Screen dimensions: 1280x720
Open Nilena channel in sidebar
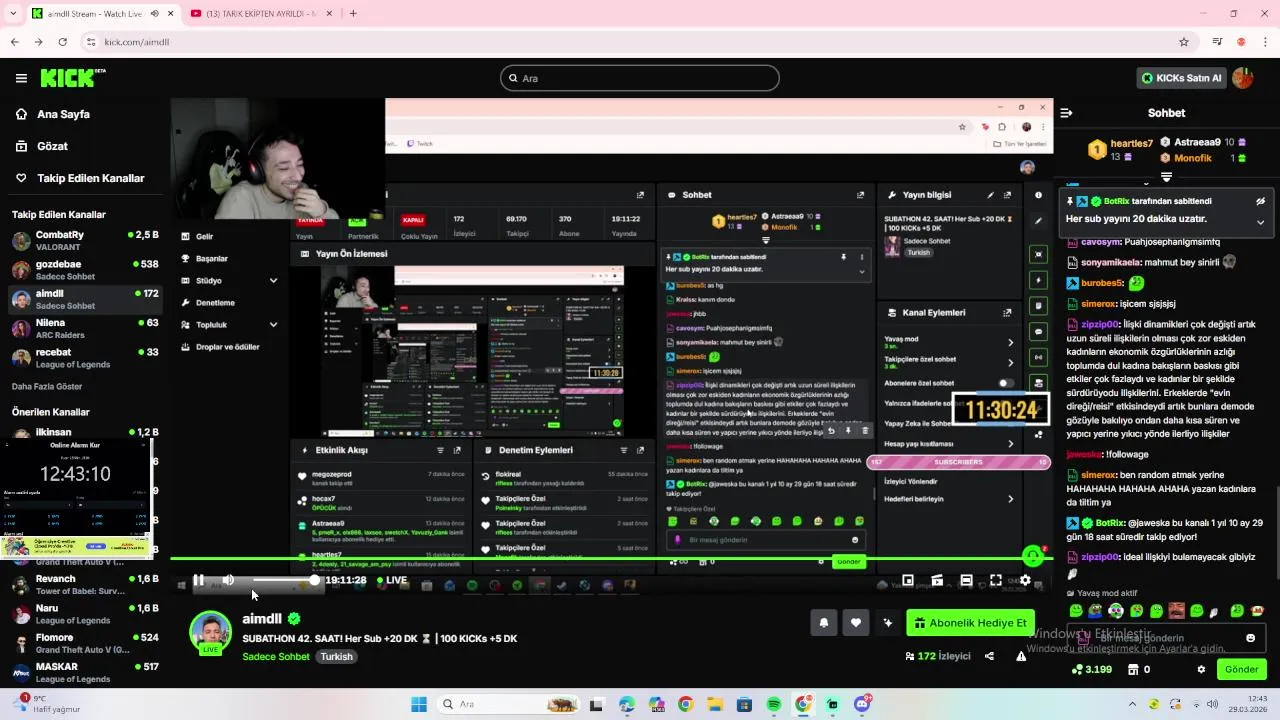click(85, 329)
